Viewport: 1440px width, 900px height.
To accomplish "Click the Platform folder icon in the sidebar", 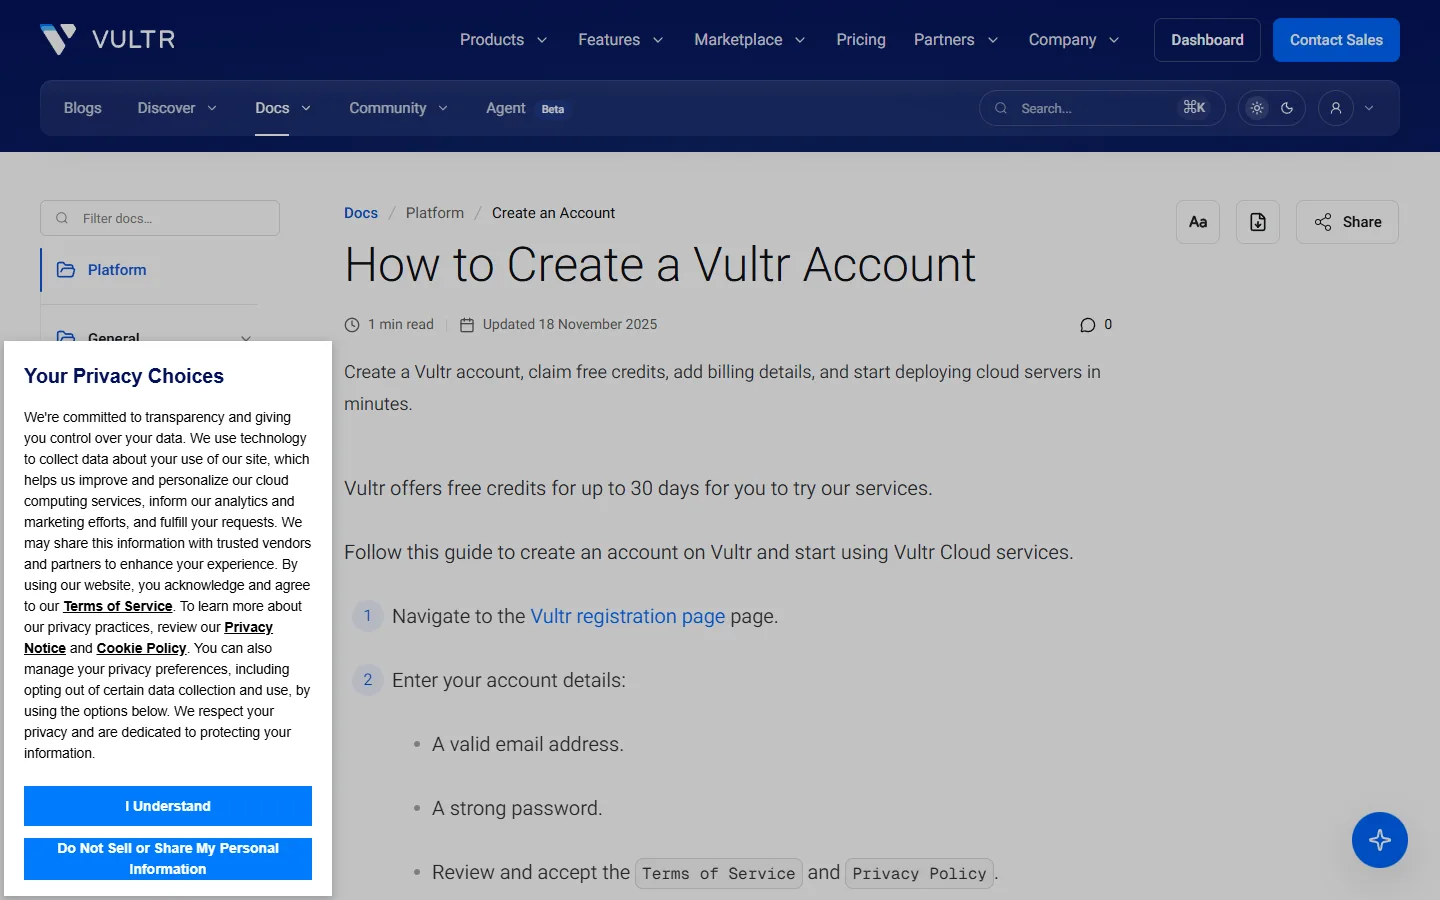I will pyautogui.click(x=66, y=270).
